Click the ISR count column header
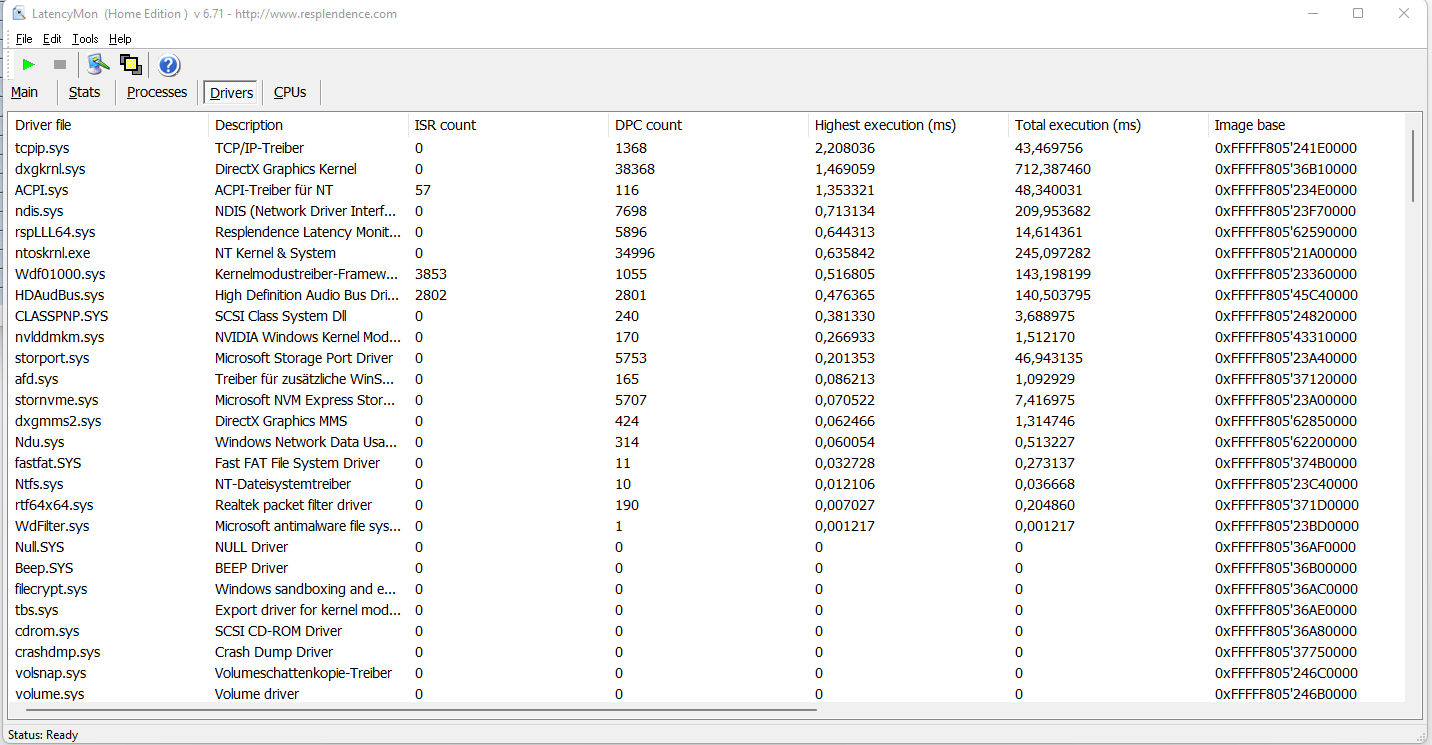The height and width of the screenshot is (745, 1432). coord(445,125)
